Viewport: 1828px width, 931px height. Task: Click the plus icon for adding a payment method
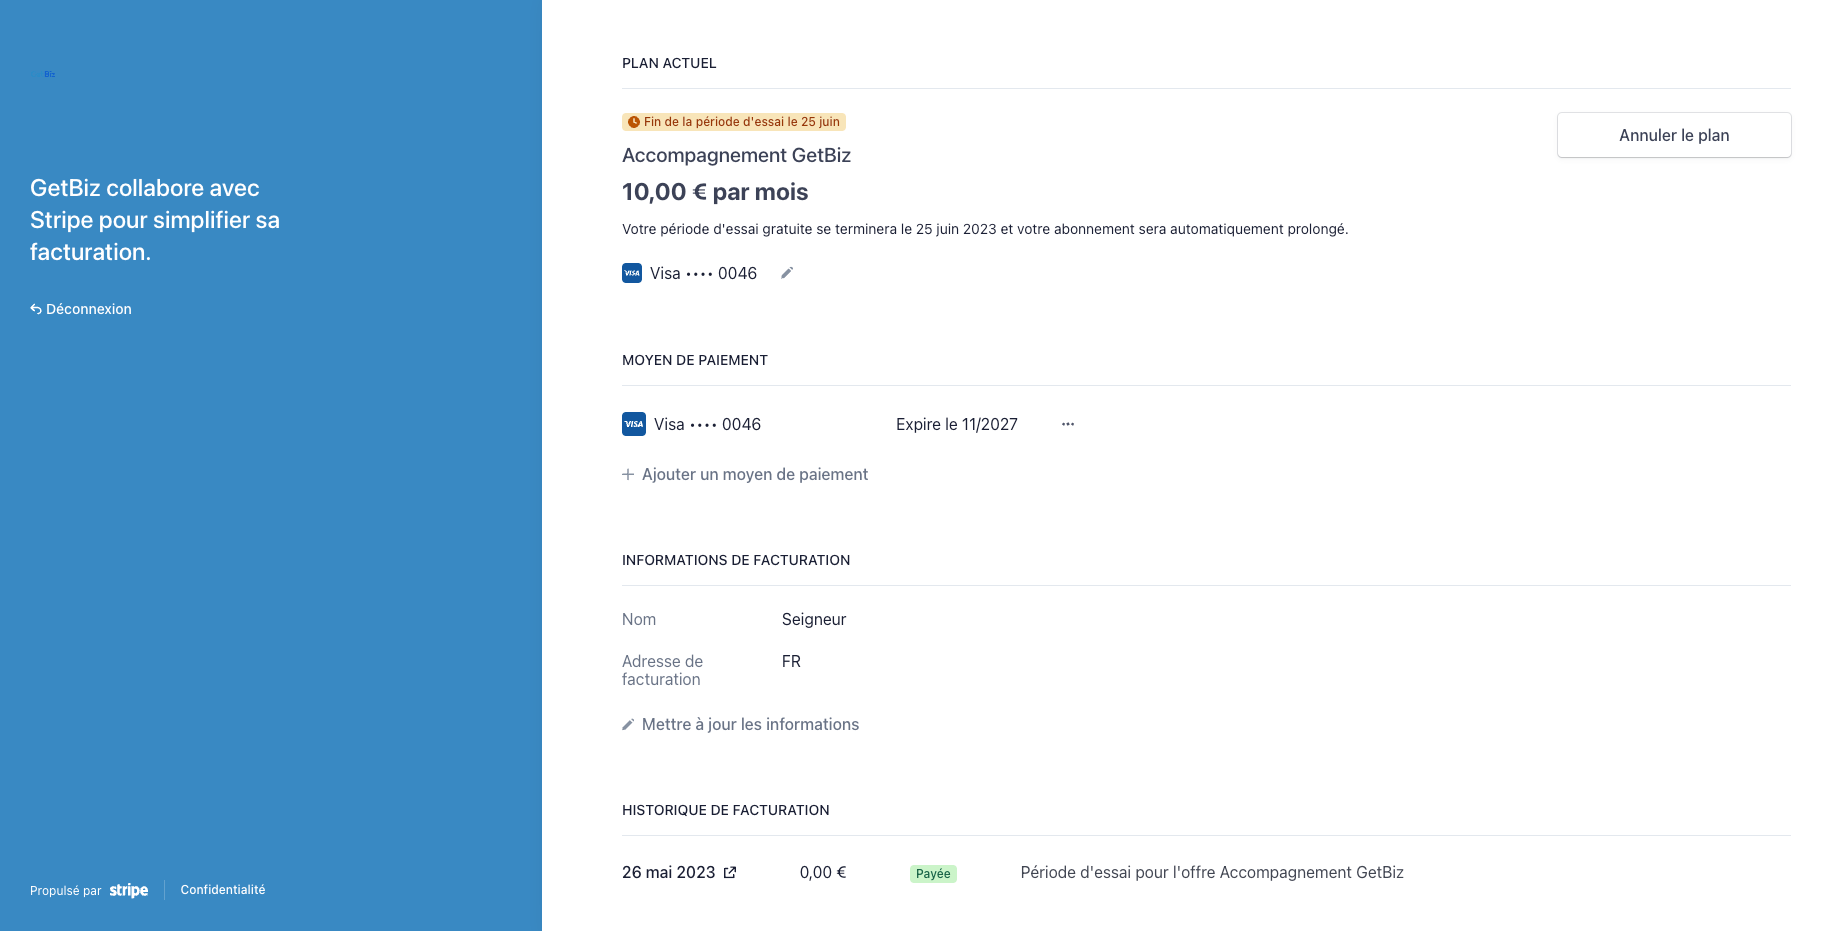click(x=628, y=474)
